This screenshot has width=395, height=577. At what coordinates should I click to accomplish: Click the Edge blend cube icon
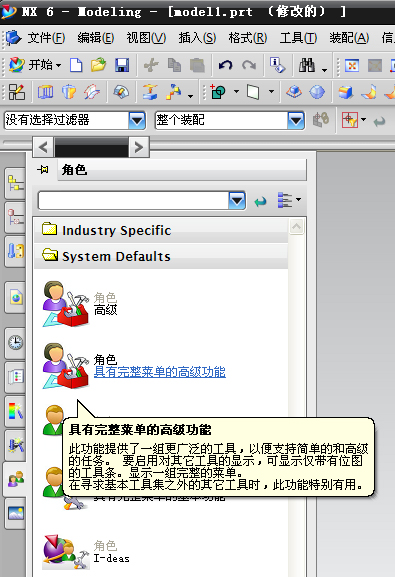345,92
